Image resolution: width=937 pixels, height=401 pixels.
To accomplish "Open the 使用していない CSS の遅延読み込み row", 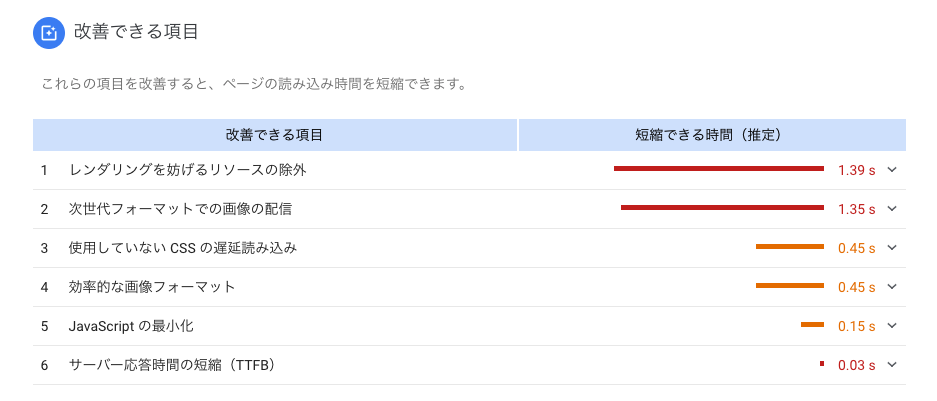I will click(x=469, y=248).
